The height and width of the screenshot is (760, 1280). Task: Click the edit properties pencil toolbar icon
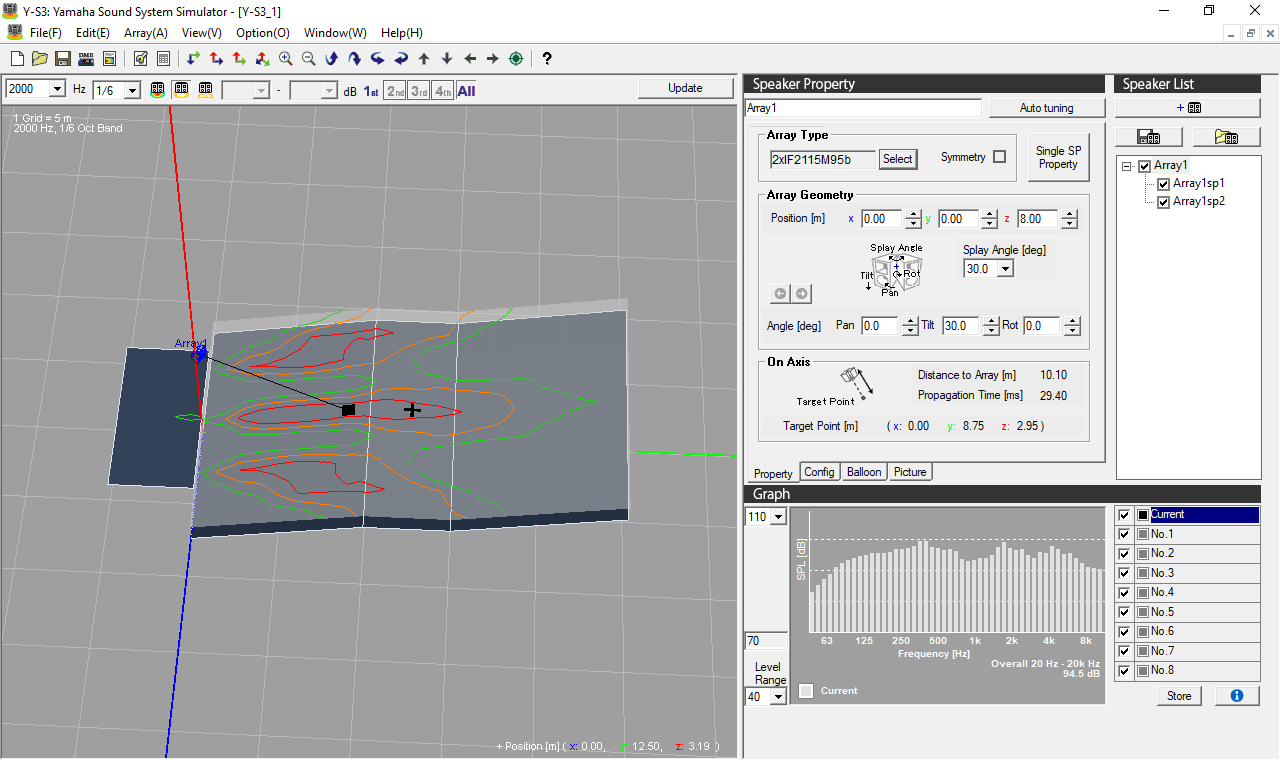coord(140,58)
